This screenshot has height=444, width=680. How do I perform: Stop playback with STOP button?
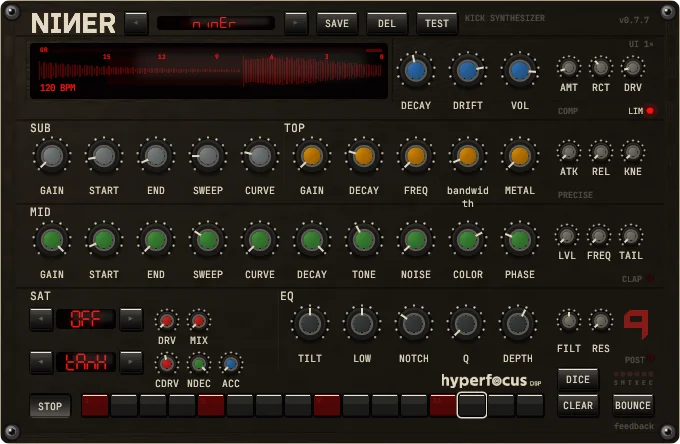(50, 406)
